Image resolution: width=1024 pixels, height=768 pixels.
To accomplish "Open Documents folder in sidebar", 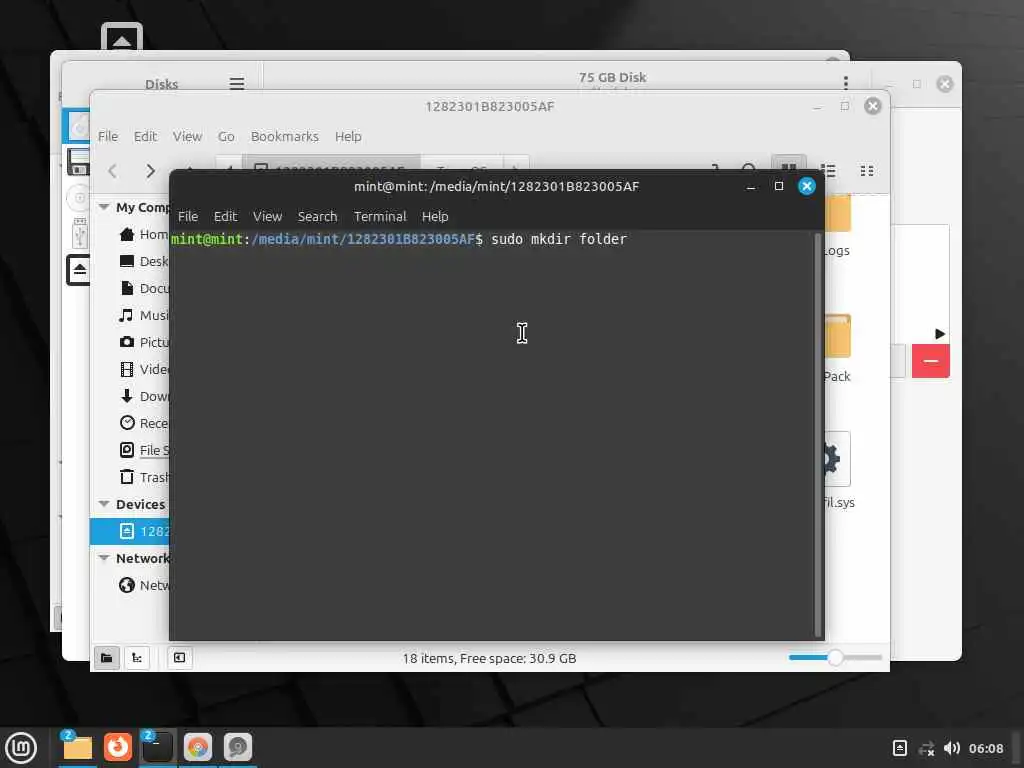I will click(x=144, y=288).
